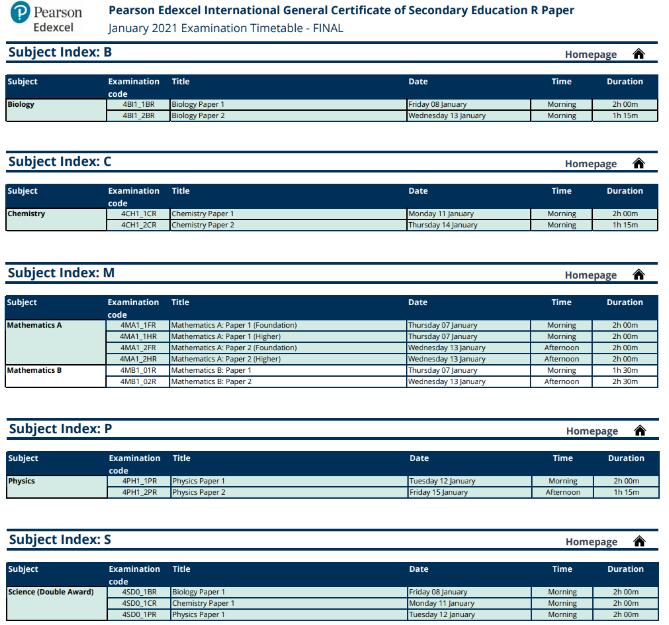Screen dimensions: 669x625
Task: Select the Subject Index: P heading
Action: point(61,429)
